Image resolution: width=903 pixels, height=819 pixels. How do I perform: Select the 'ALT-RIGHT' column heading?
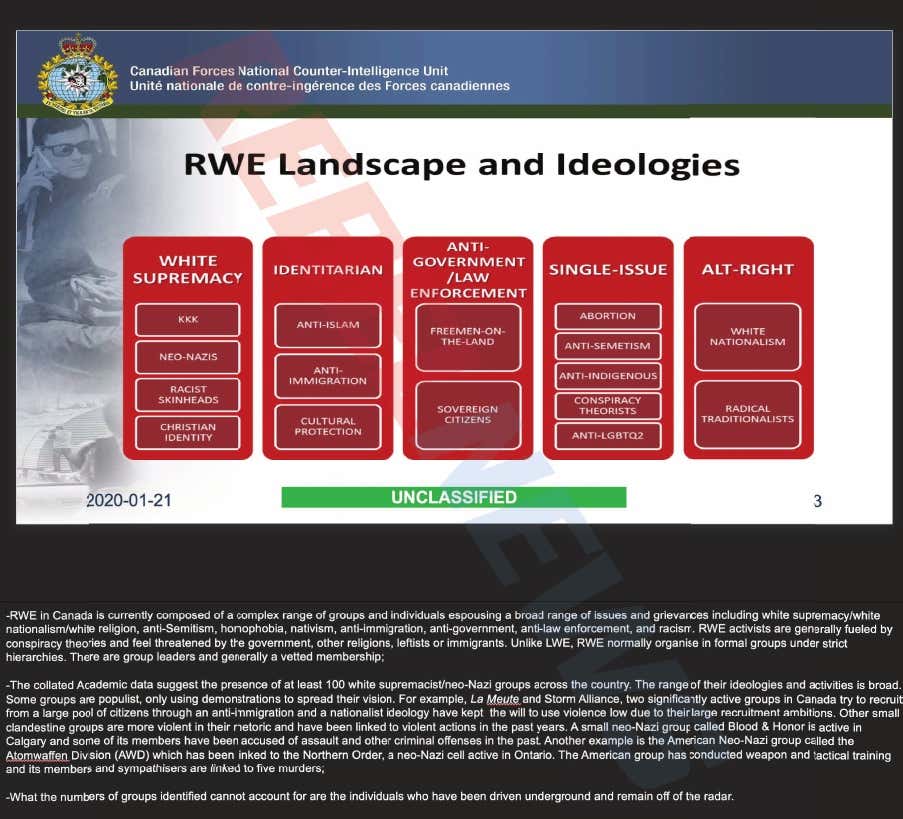[748, 270]
